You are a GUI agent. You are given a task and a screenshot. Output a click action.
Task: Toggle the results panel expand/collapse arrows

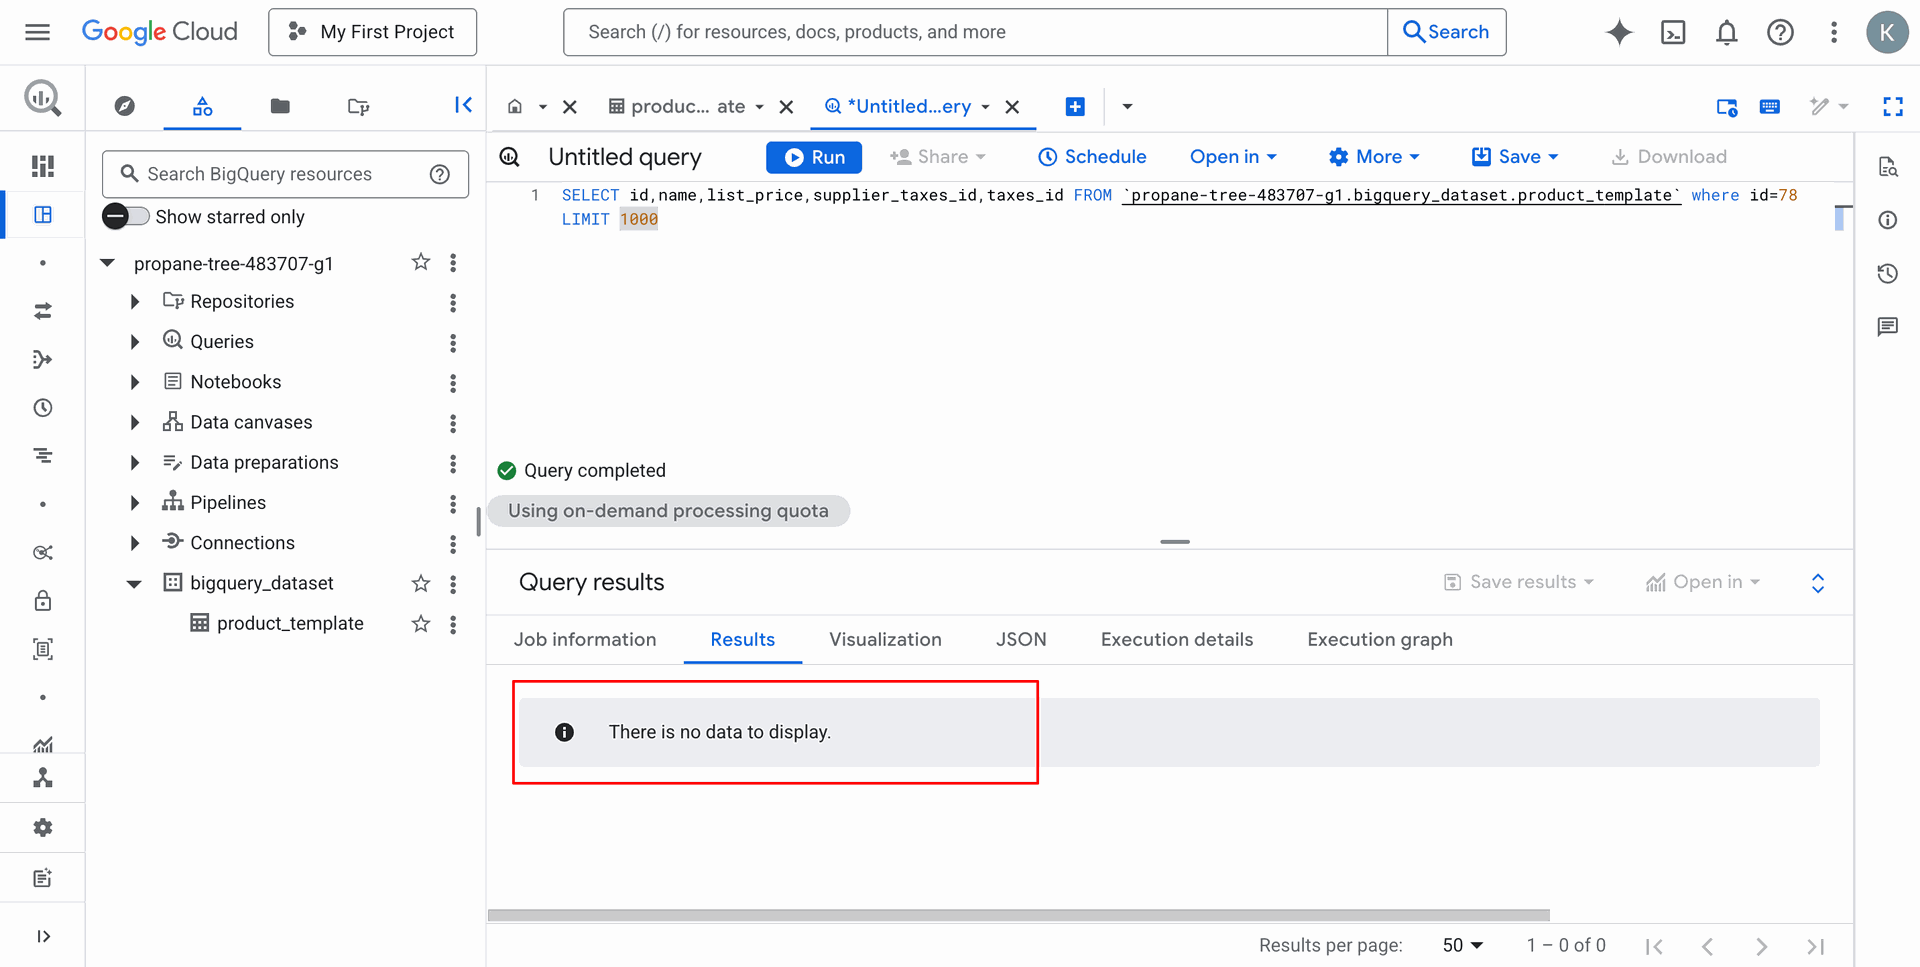point(1818,583)
